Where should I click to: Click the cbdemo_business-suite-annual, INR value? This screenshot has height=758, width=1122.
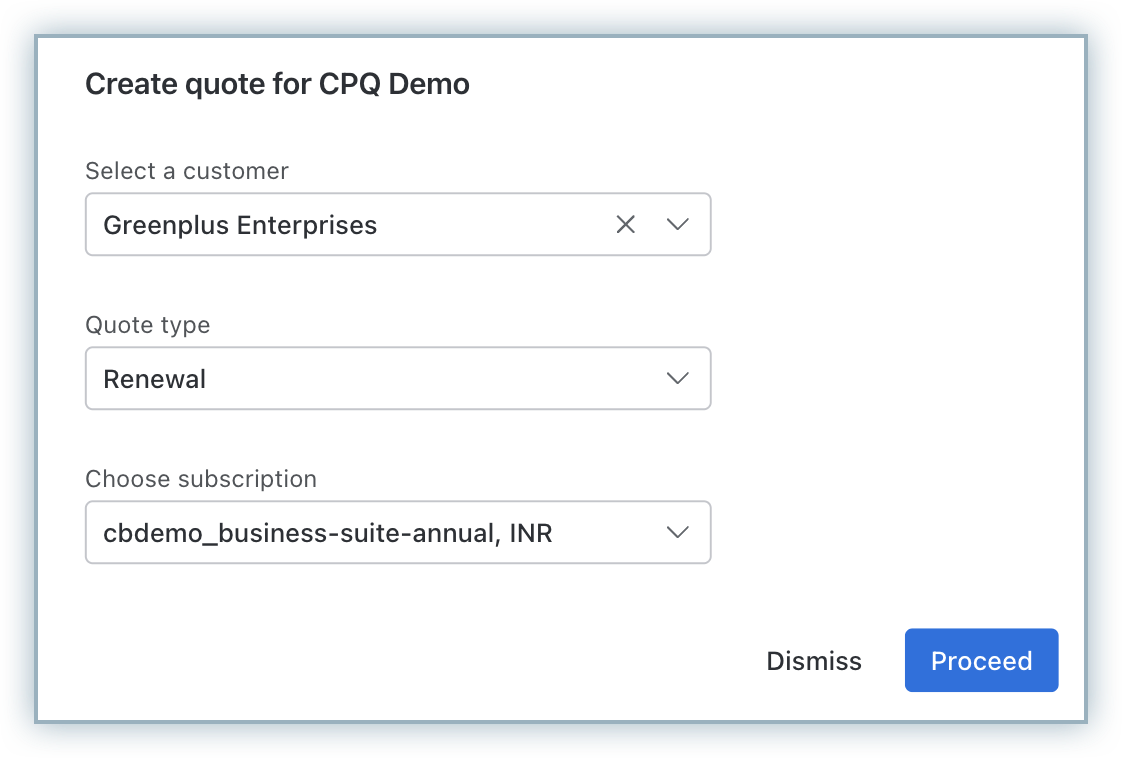pos(327,533)
